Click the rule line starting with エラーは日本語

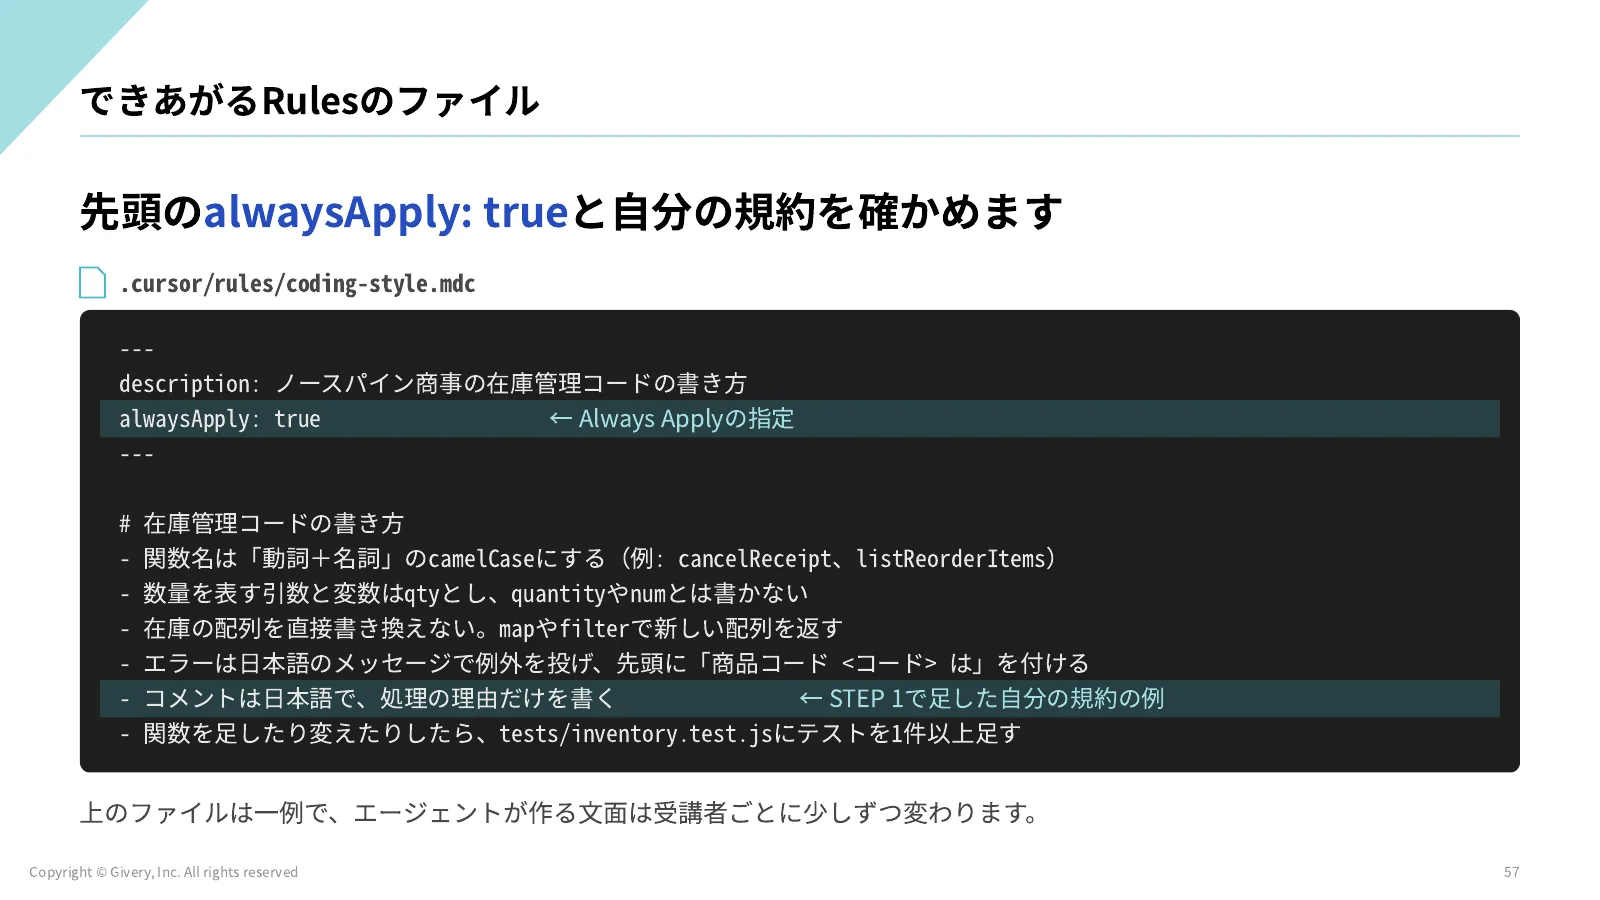604,664
